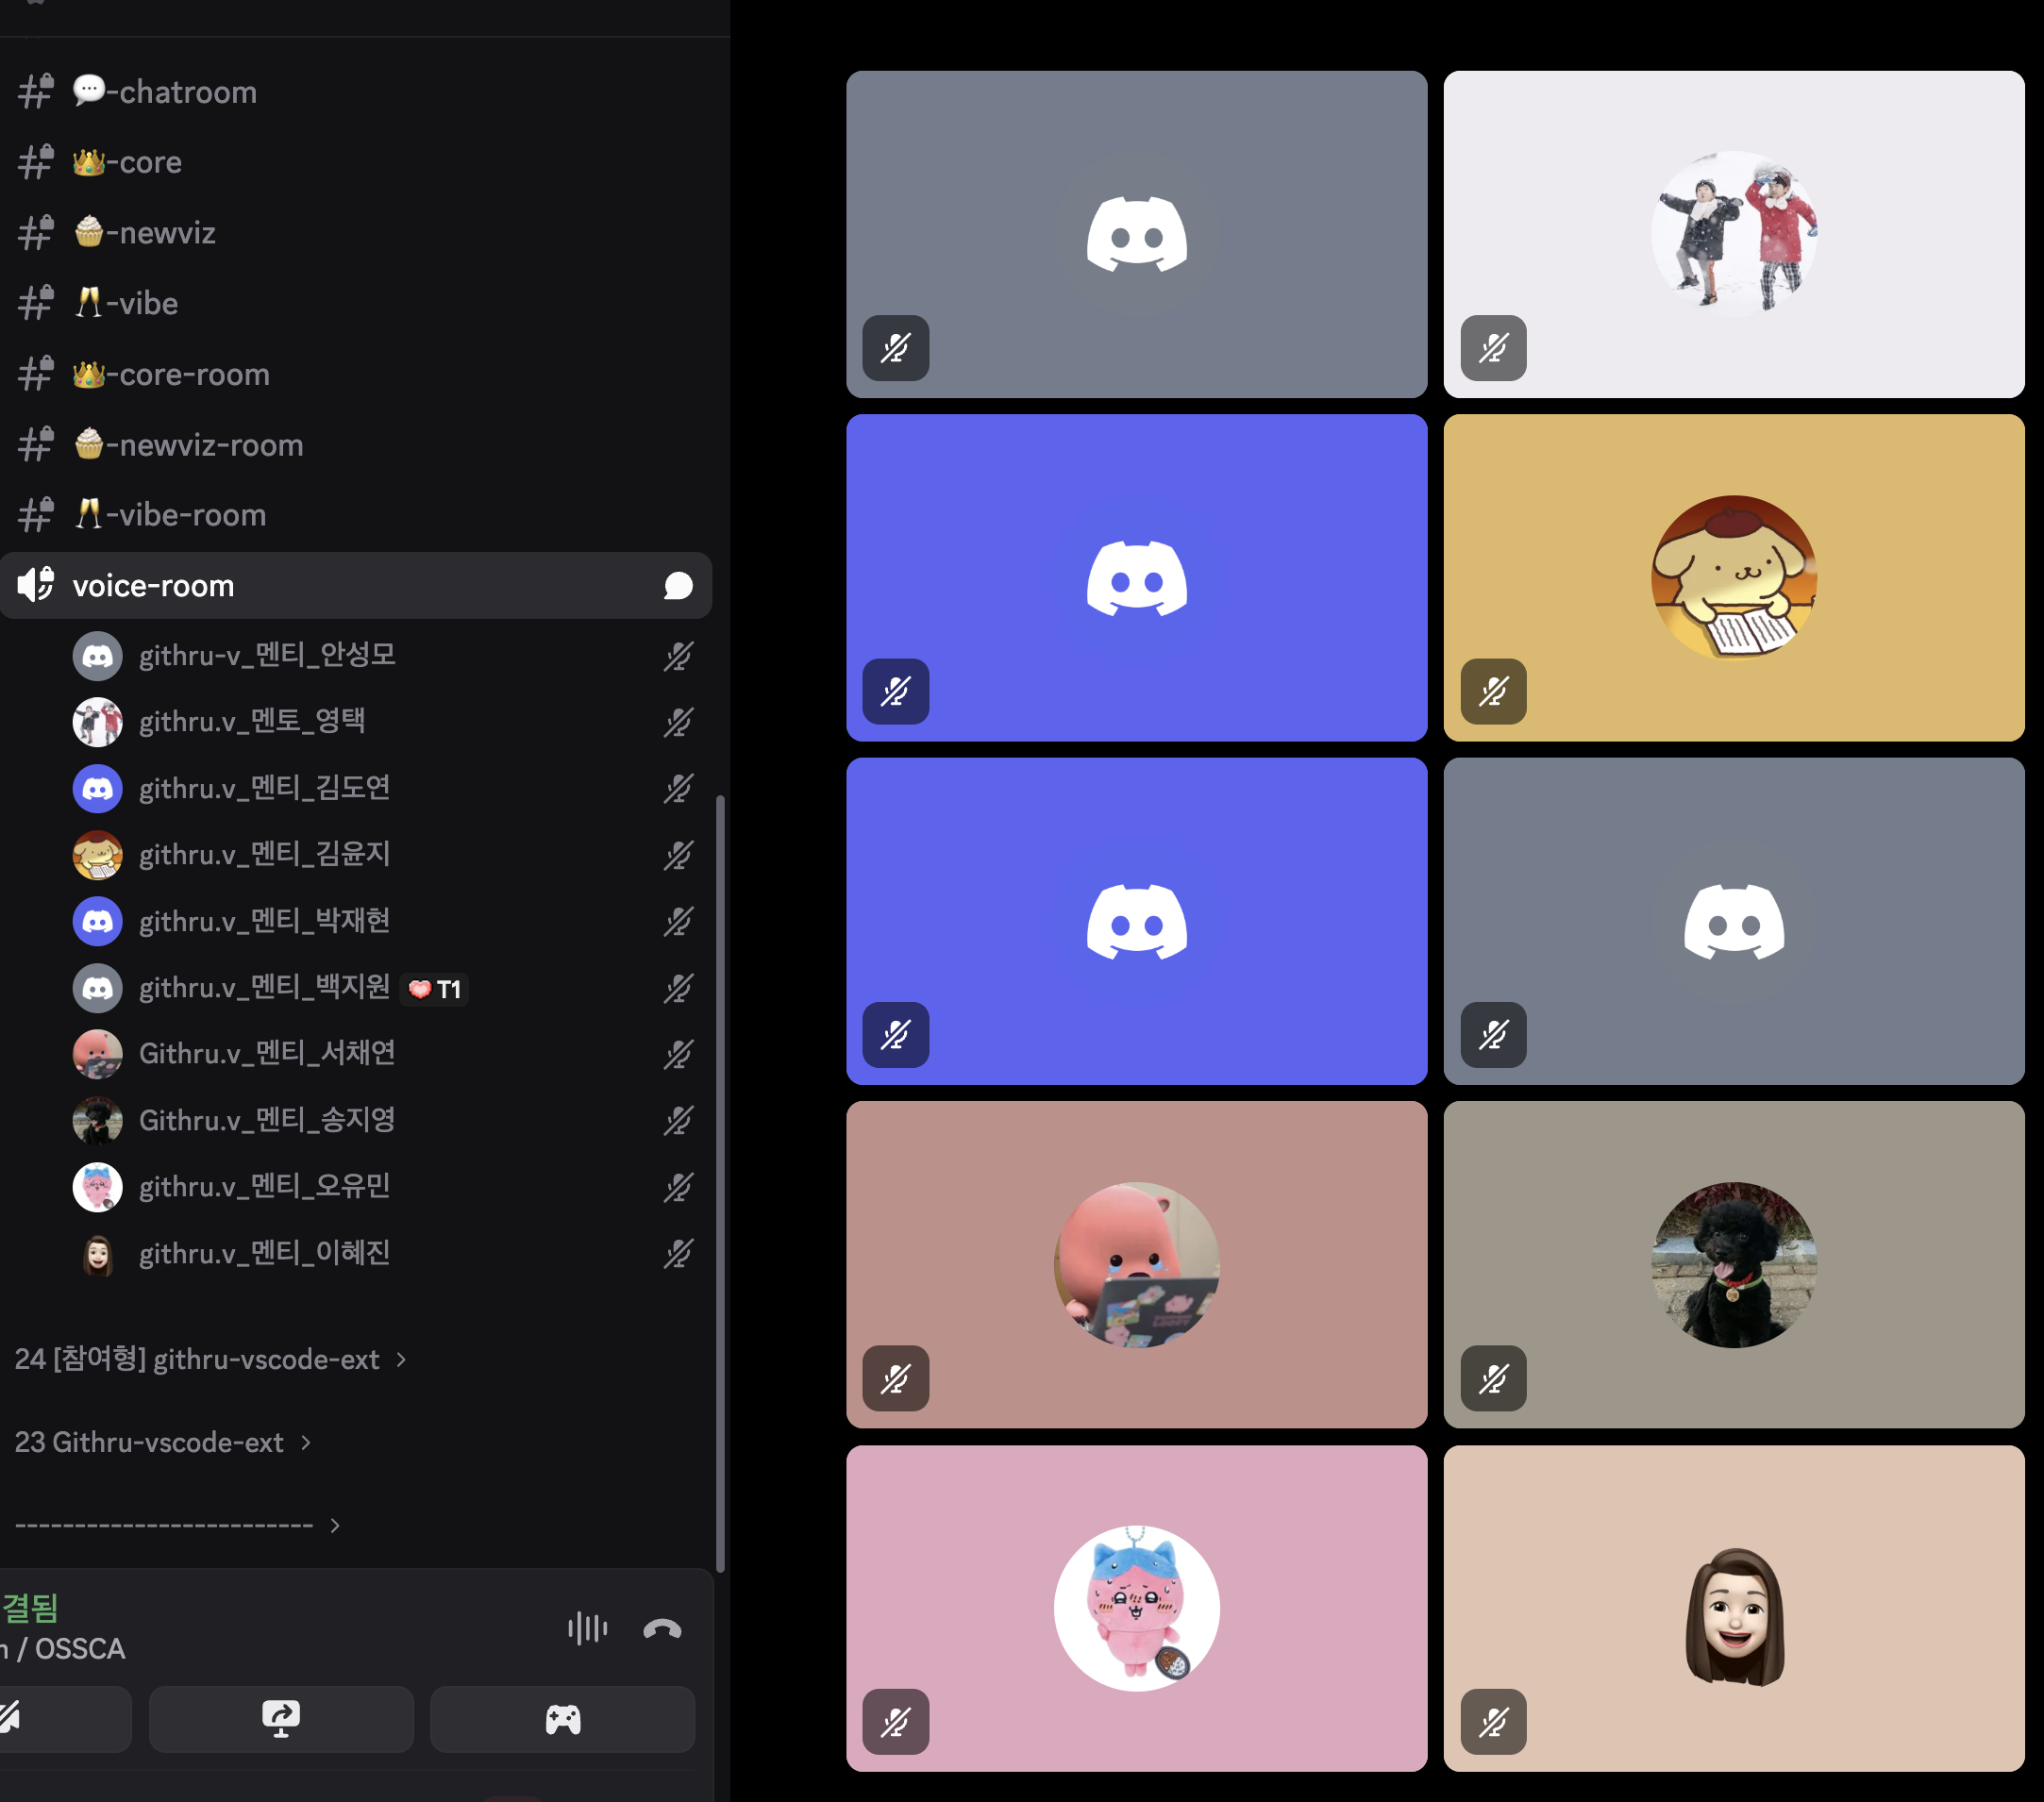The width and height of the screenshot is (2044, 1802).
Task: Open the core-room channel
Action: [356, 374]
